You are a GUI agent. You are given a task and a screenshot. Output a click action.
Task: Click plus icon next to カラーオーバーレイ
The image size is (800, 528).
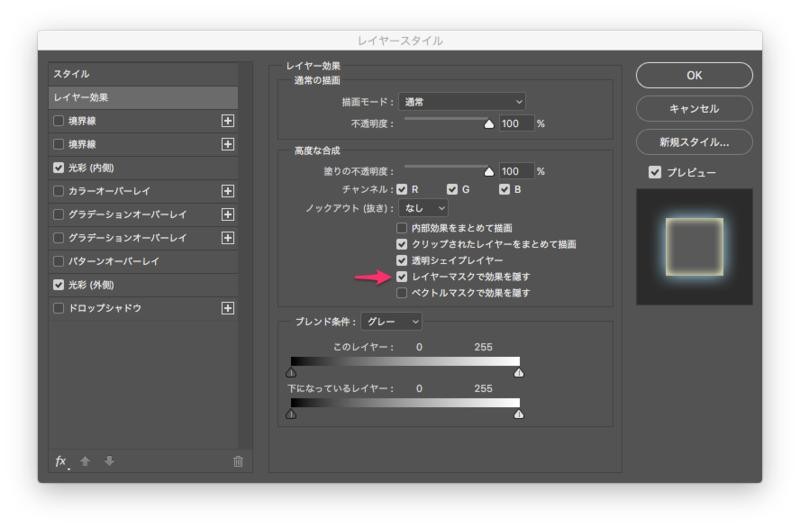pos(228,191)
